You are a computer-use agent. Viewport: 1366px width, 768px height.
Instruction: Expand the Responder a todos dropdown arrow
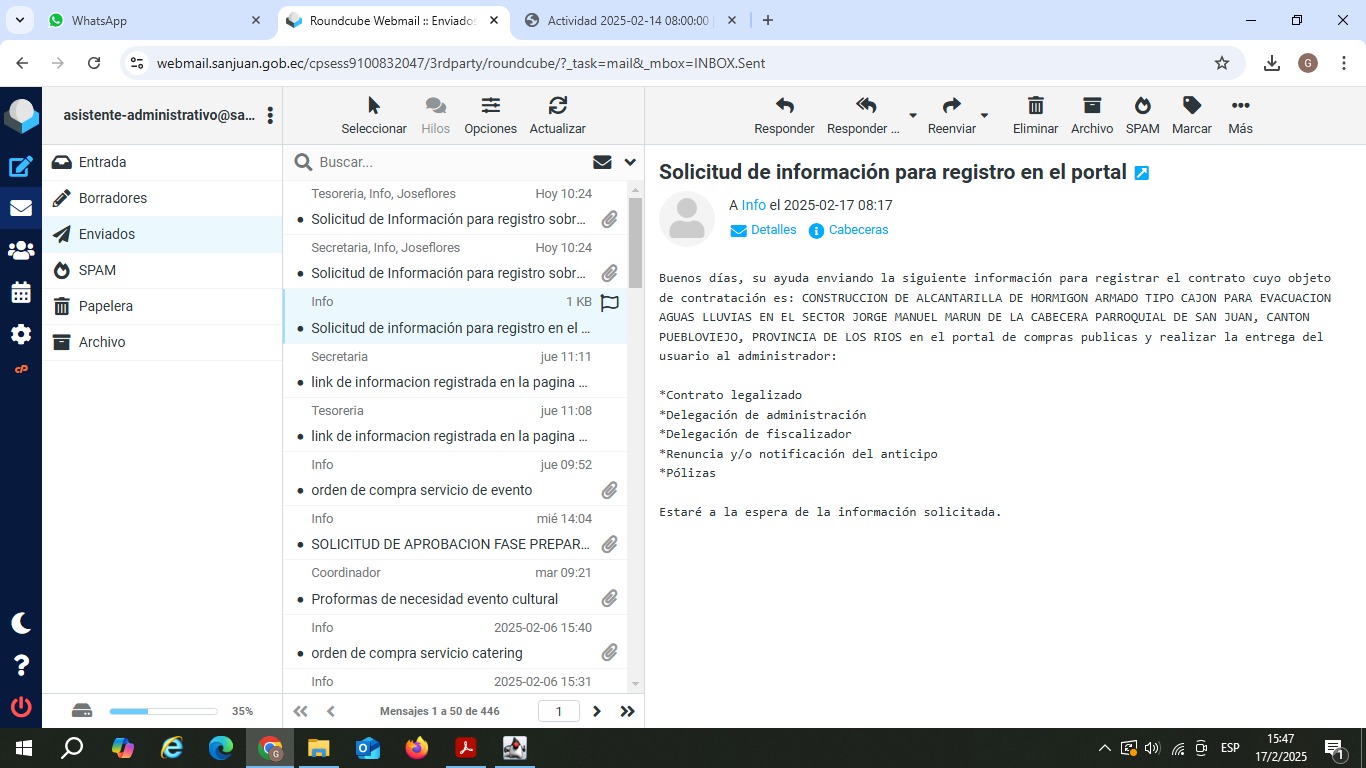(x=912, y=115)
